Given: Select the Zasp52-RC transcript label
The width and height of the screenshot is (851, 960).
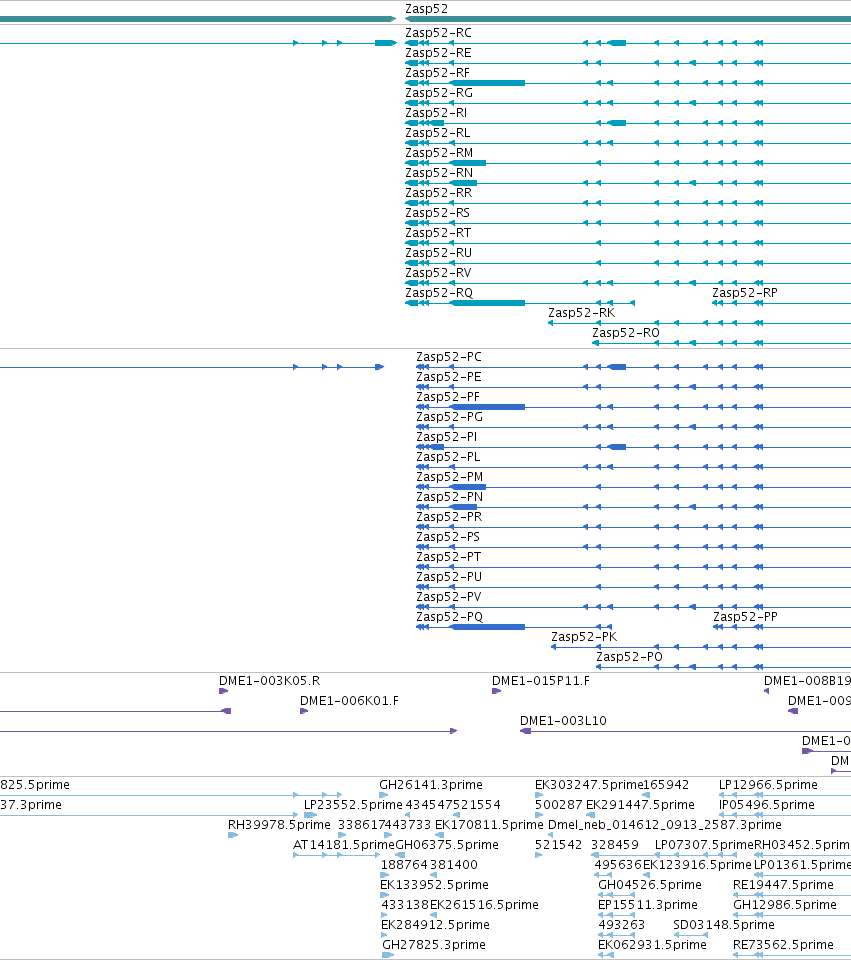Looking at the screenshot, I should [x=438, y=33].
